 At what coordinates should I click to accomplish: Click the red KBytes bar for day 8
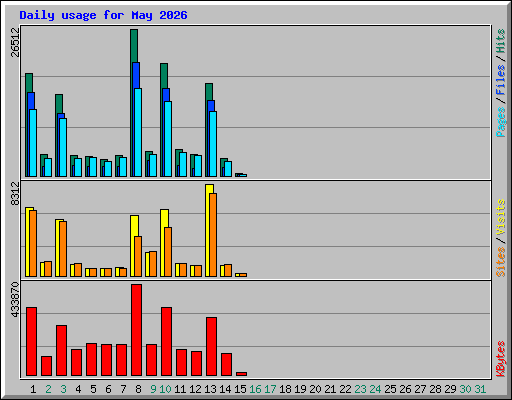point(137,330)
